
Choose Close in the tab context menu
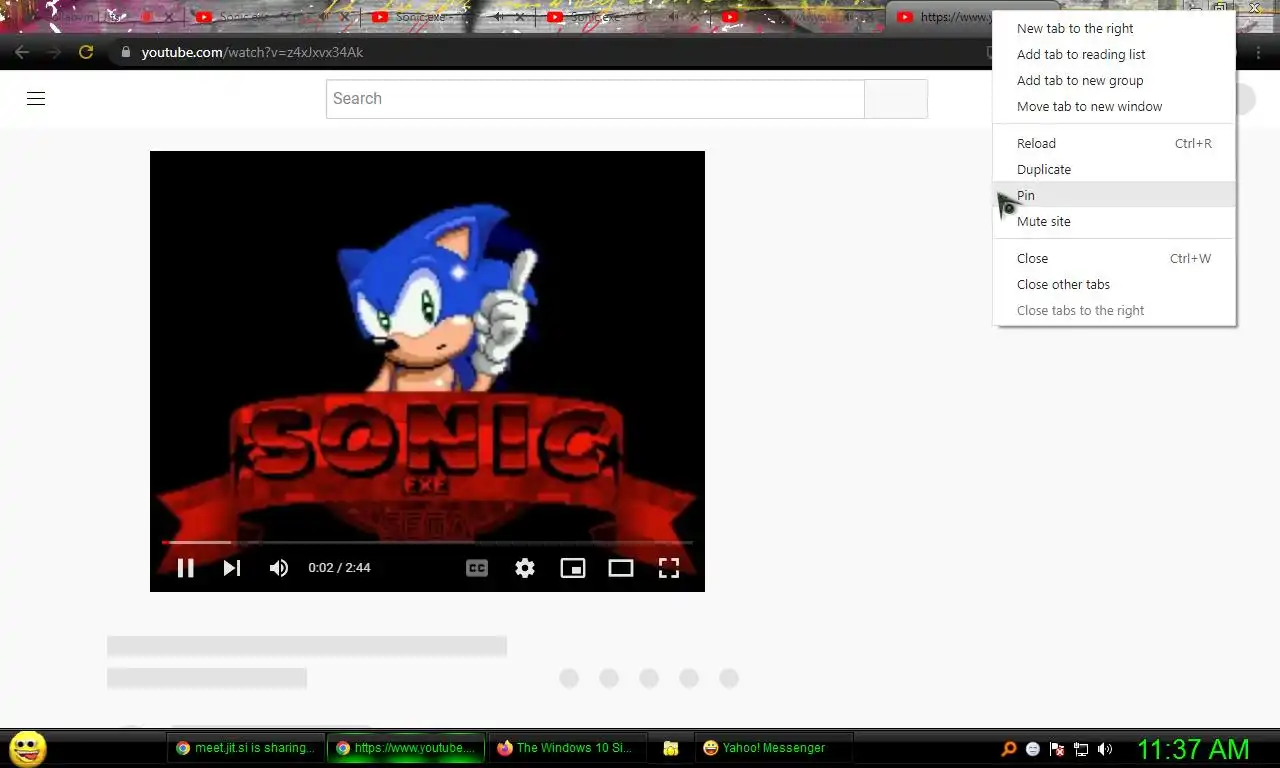1114,258
